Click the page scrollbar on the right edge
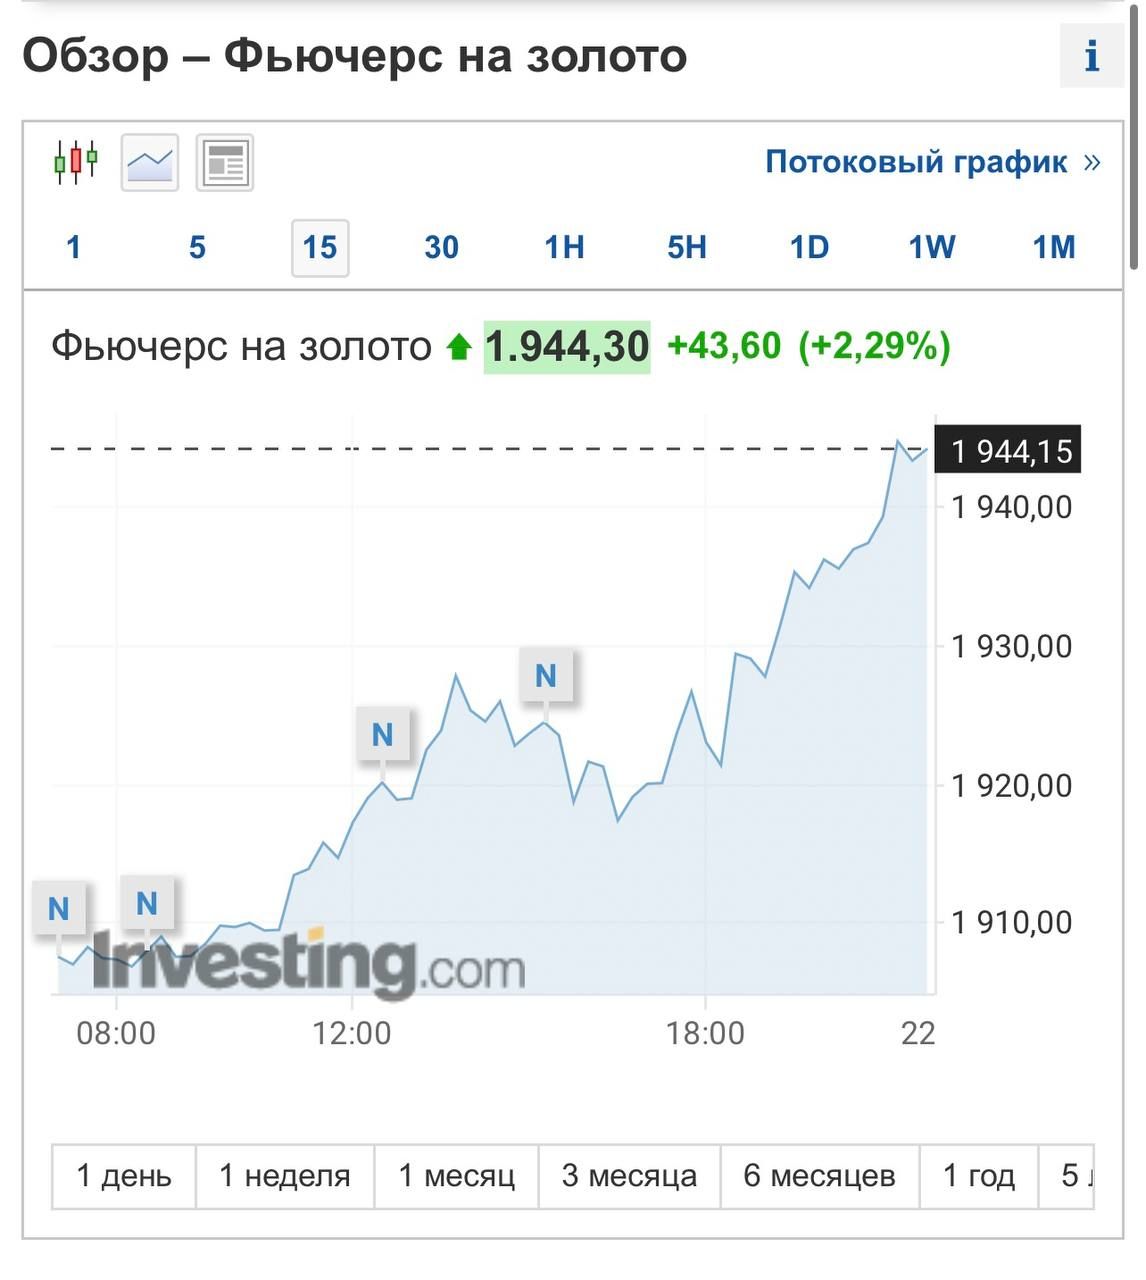Viewport: 1146px width, 1280px height. click(1134, 135)
